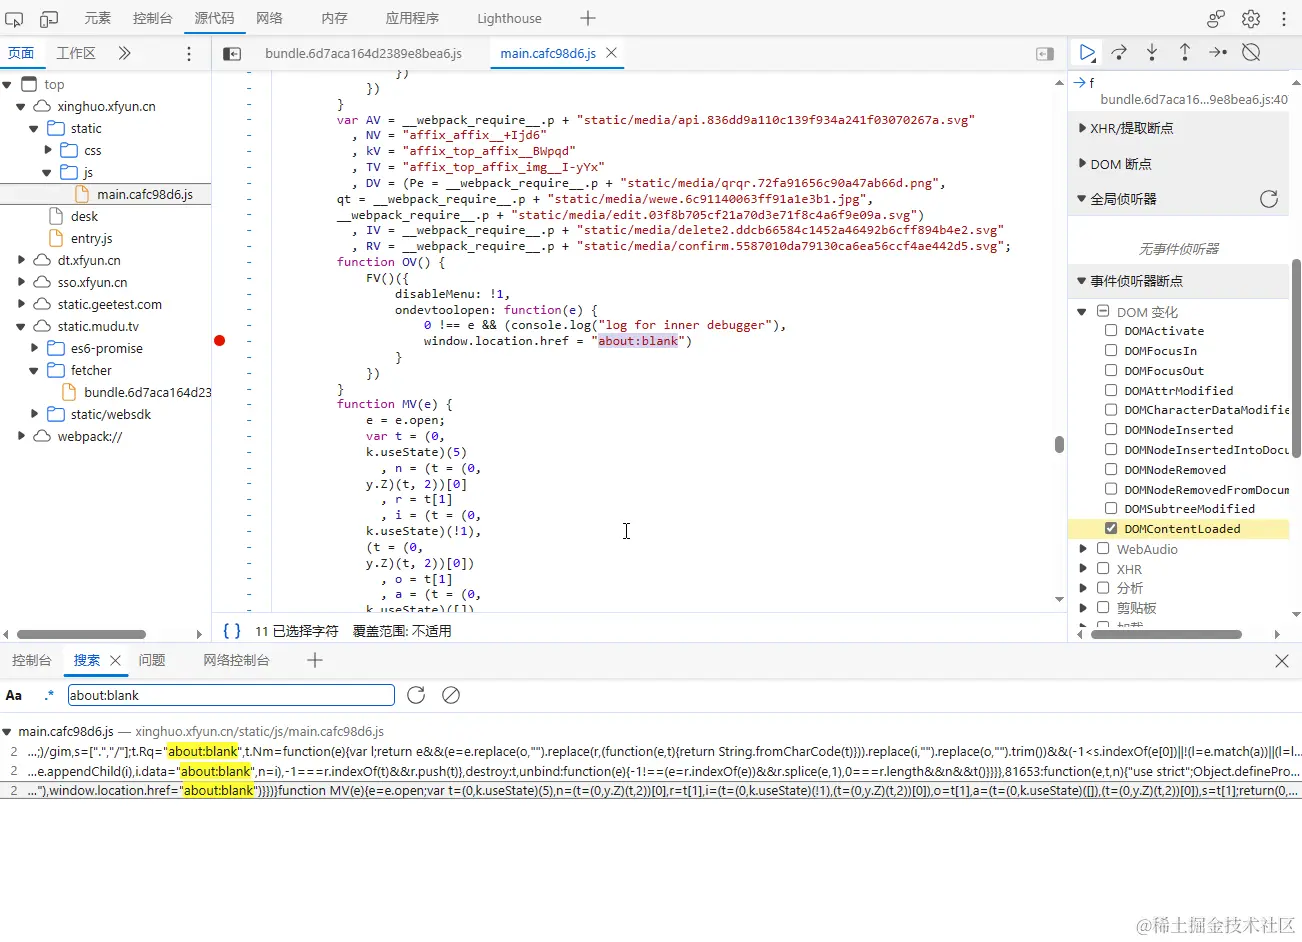1302x942 pixels.
Task: Collapse the xinghuo.xfyun.cn domain node
Action: tap(20, 107)
